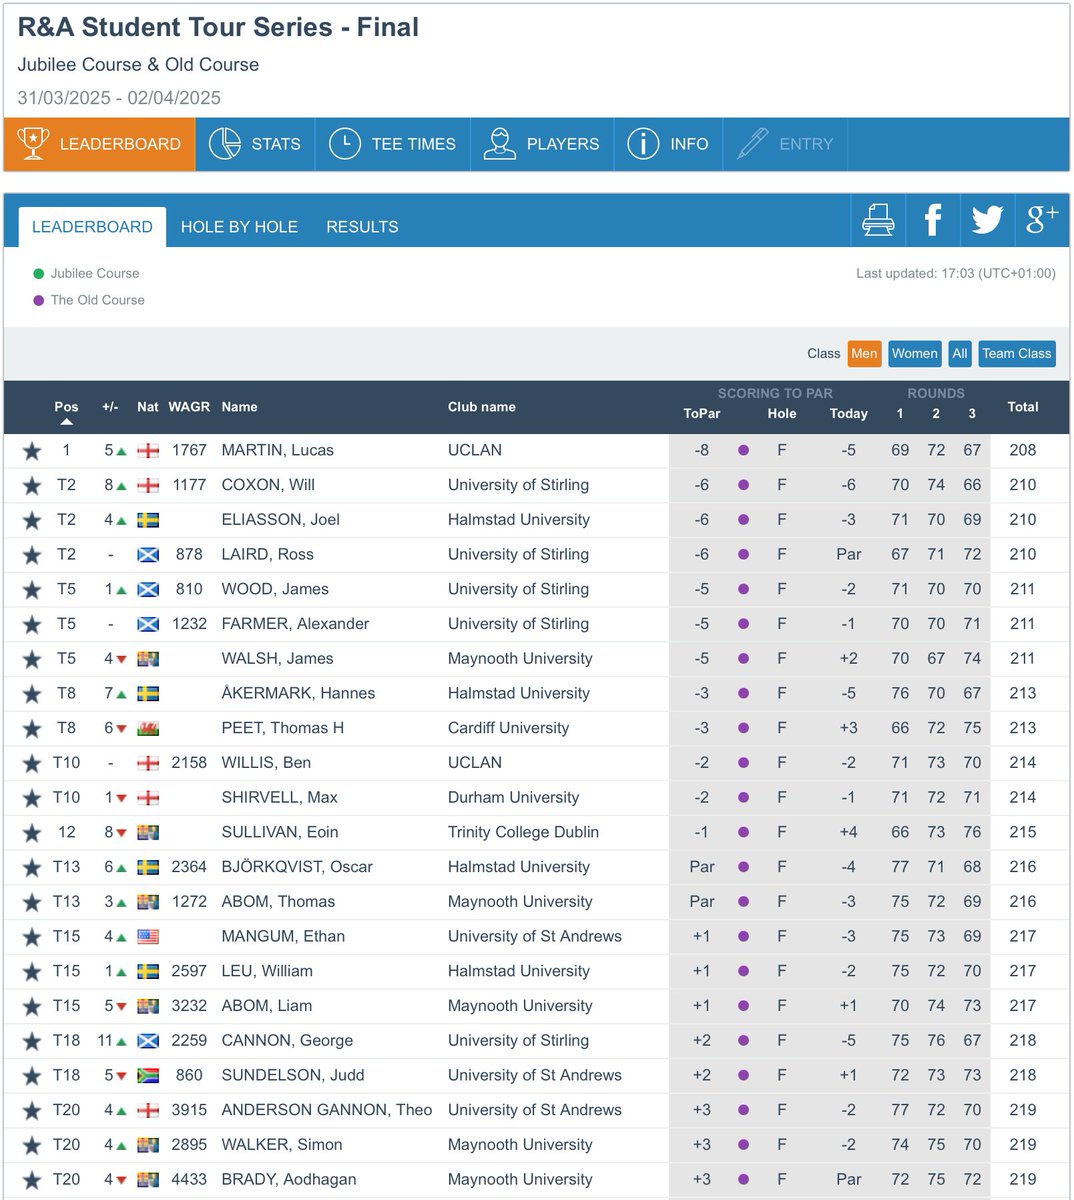
Task: Favorite COXON, Will with star
Action: pos(32,486)
